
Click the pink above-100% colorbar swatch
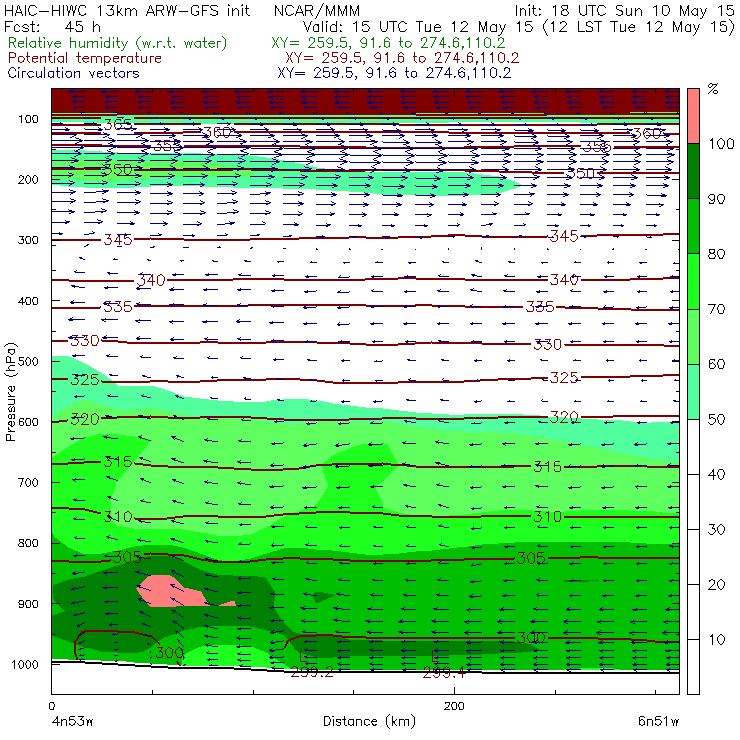coord(693,116)
